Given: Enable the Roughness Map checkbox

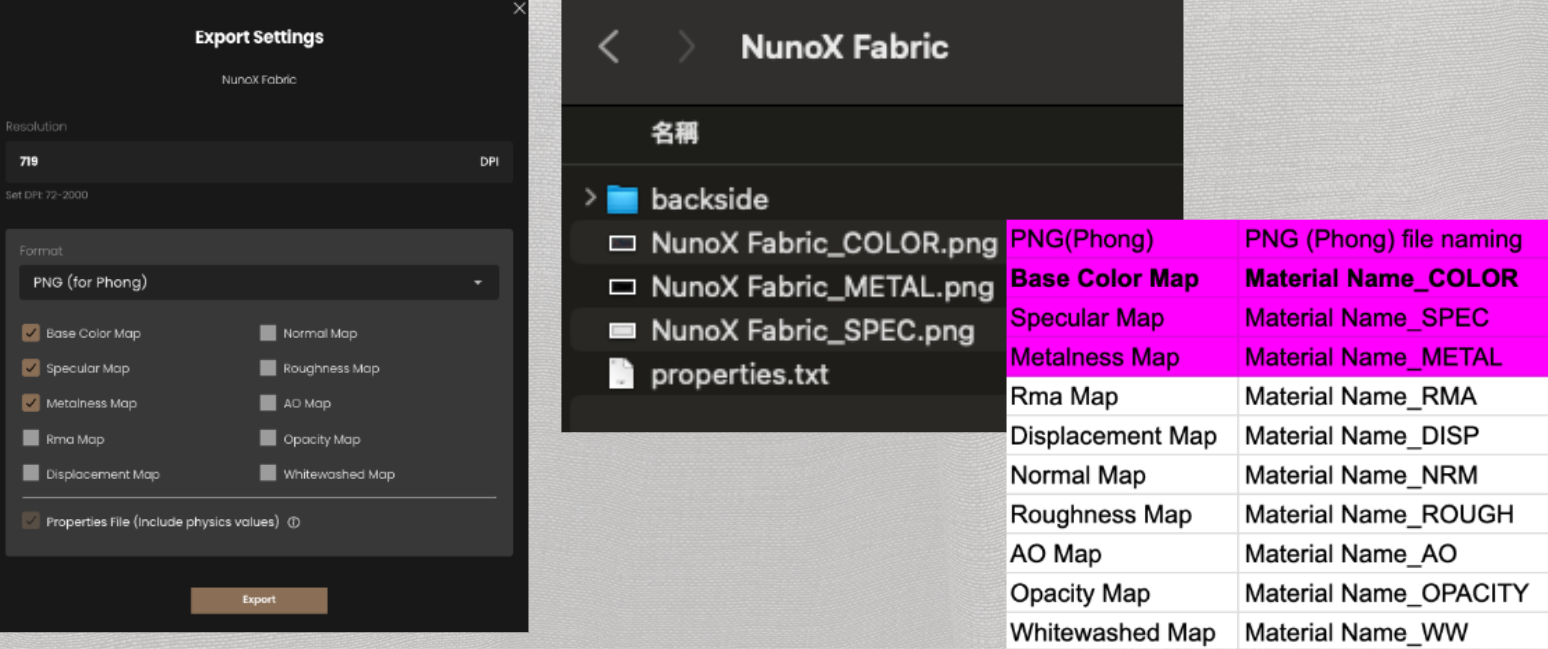Looking at the screenshot, I should pos(268,368).
